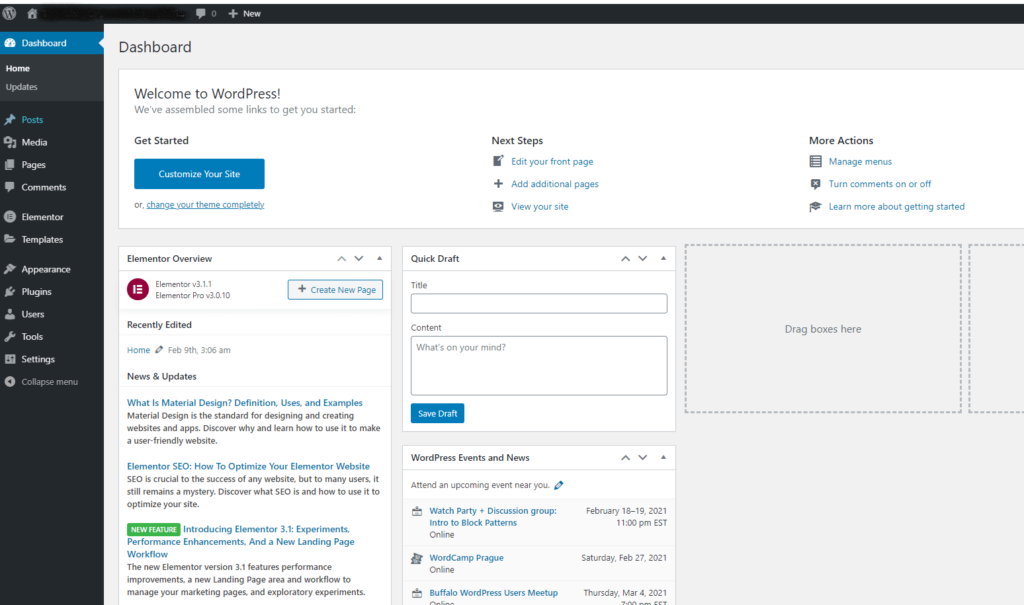Screen dimensions: 1024x605
Task: Click the plus icon beside Add additional pages
Action: [x=498, y=184]
